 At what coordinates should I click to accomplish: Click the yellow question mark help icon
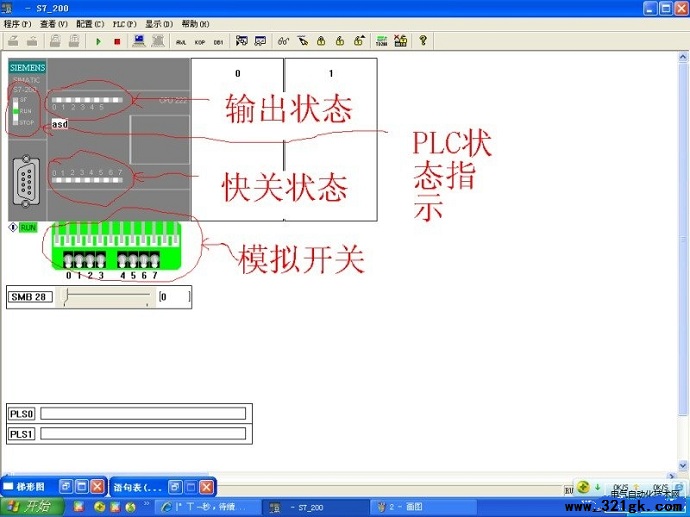(x=423, y=41)
